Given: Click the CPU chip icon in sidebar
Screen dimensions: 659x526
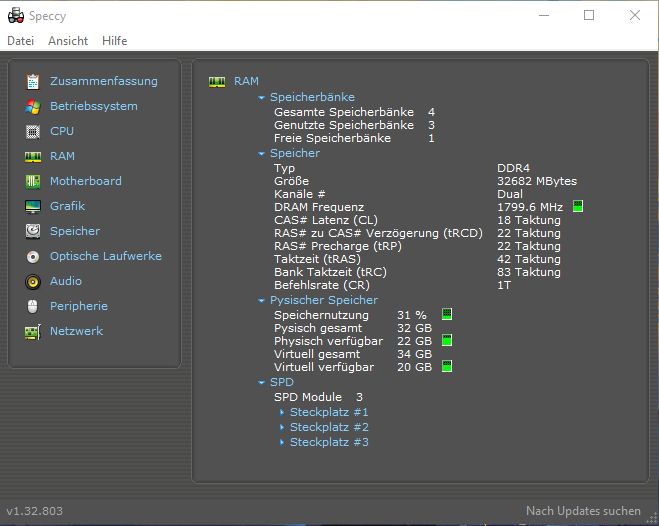Looking at the screenshot, I should 33,132.
